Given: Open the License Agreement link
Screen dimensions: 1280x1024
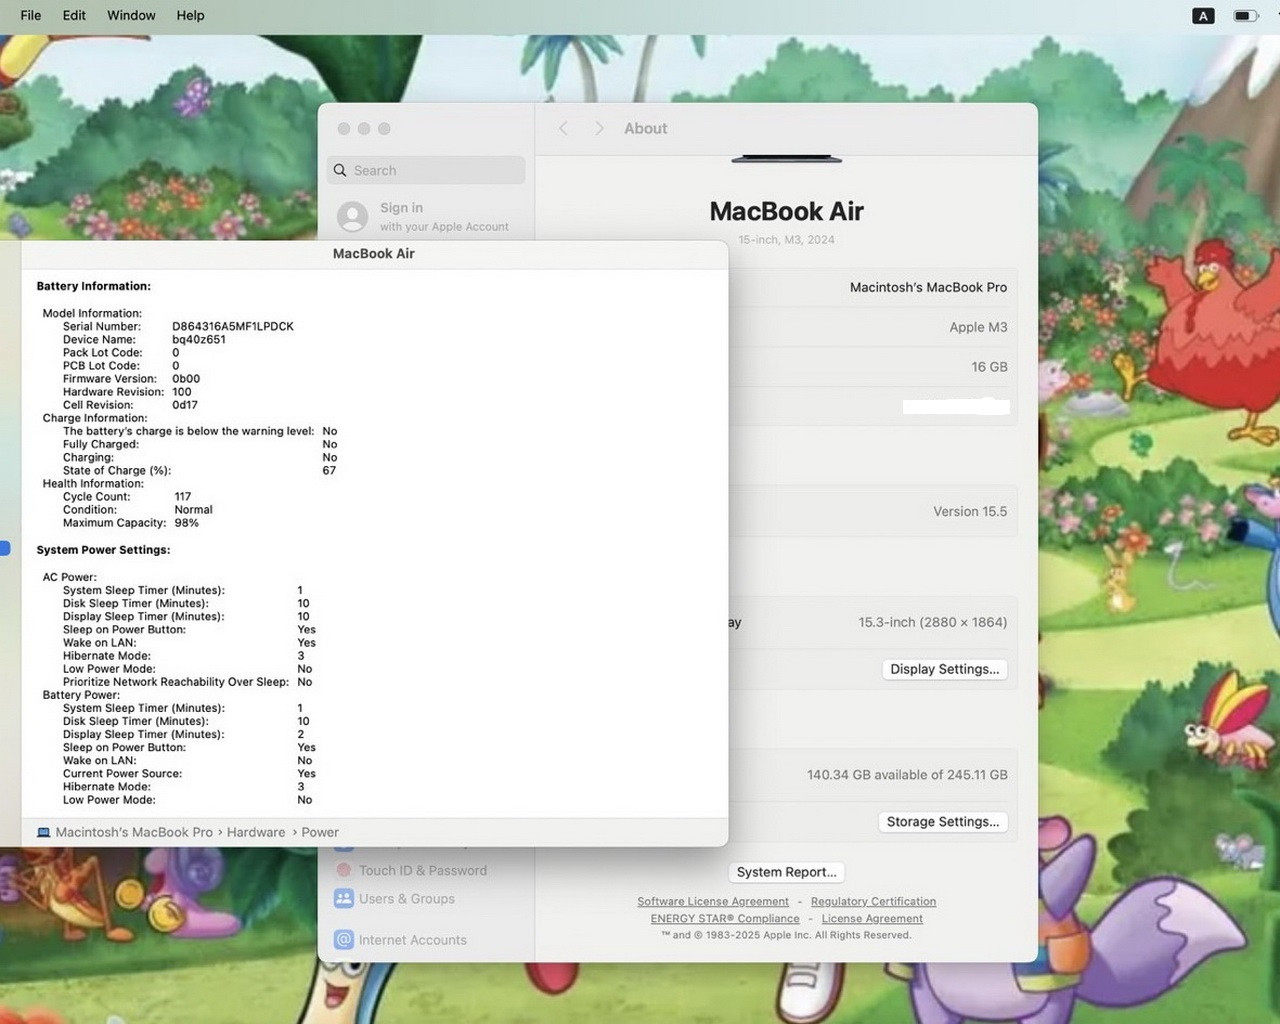Looking at the screenshot, I should (872, 918).
